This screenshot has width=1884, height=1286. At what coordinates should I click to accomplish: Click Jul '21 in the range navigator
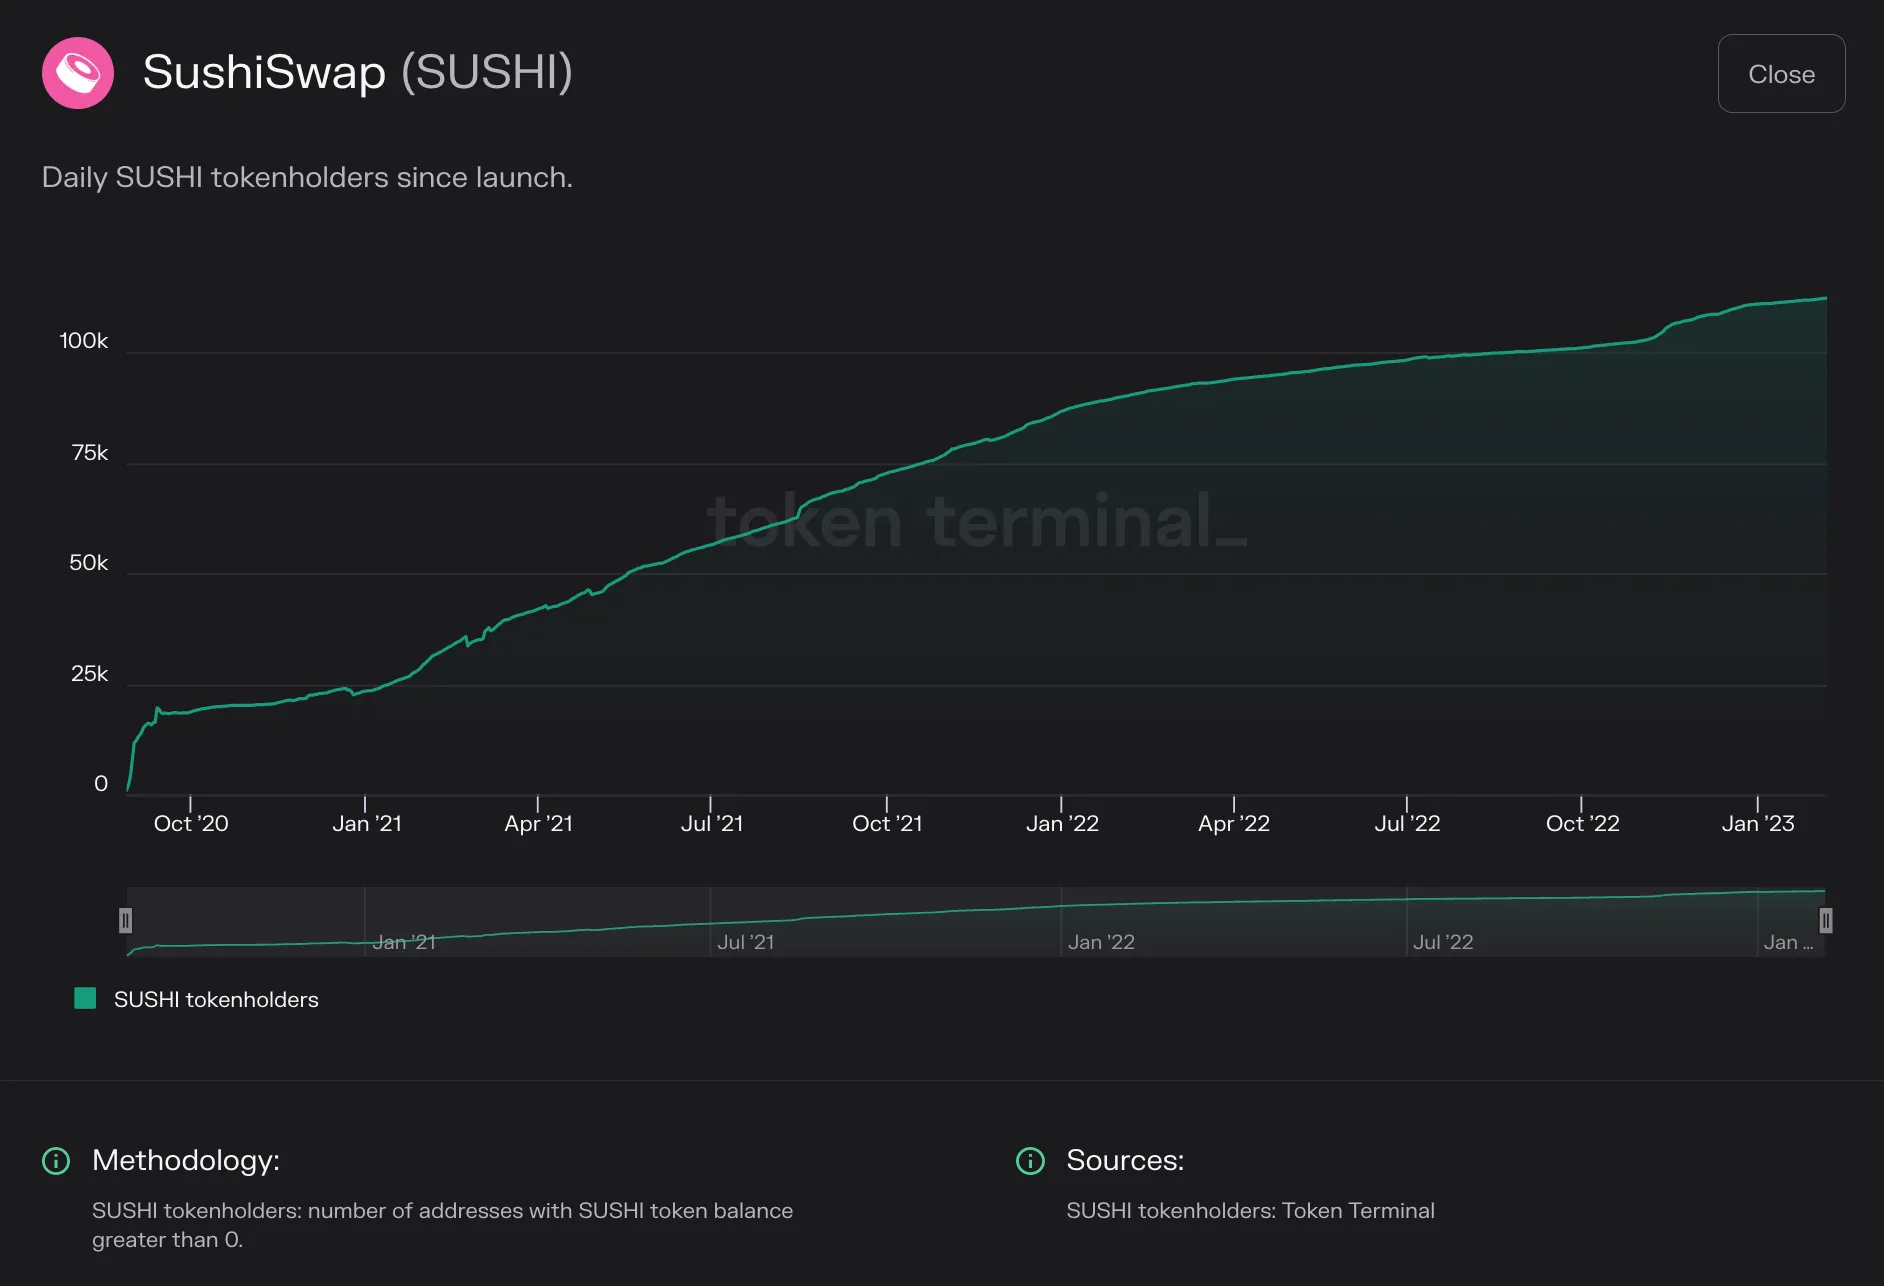[746, 942]
